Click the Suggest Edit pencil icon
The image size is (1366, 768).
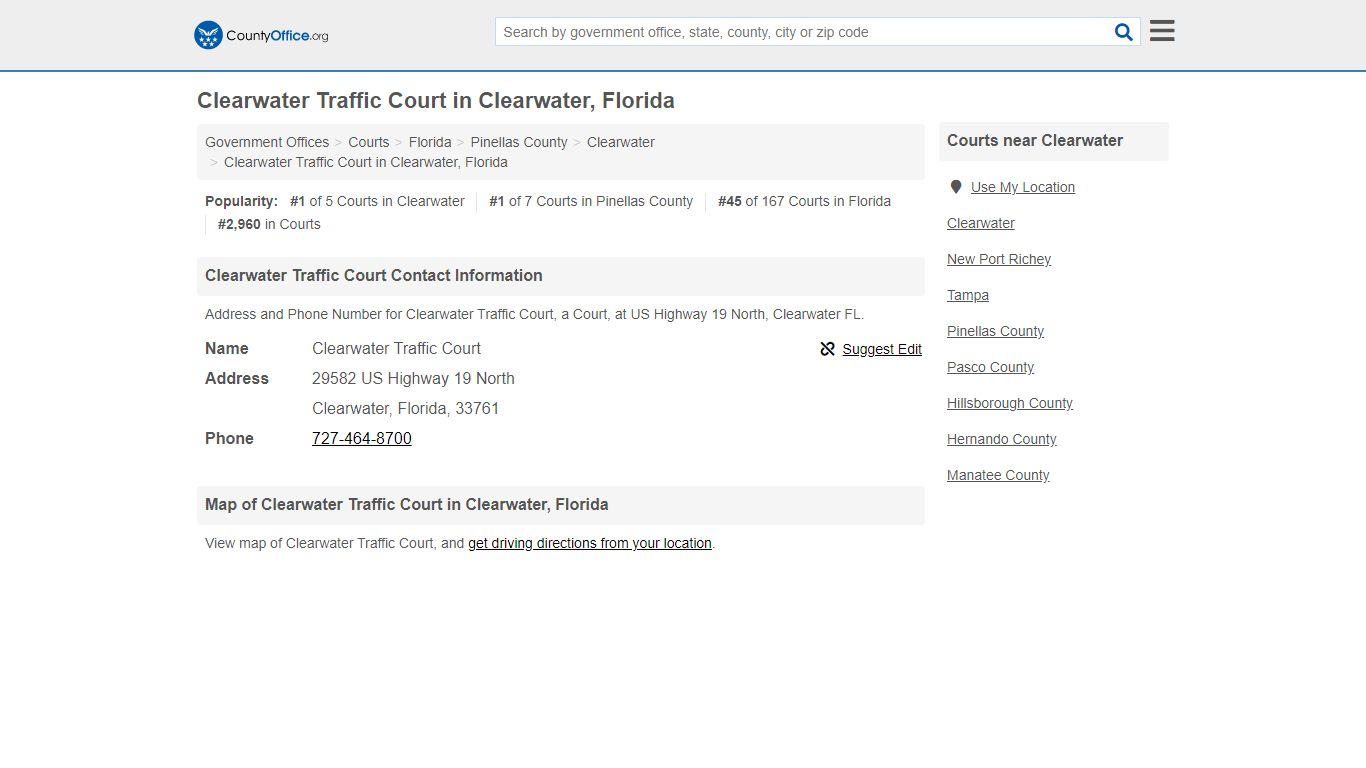827,349
